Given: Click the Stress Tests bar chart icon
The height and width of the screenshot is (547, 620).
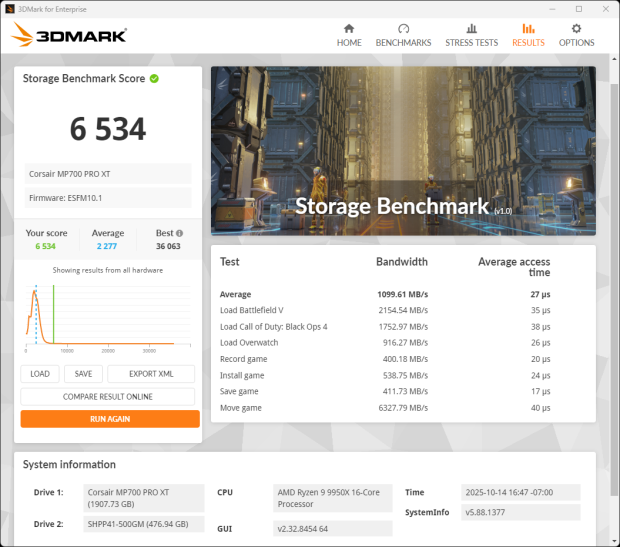Looking at the screenshot, I should coord(471,29).
